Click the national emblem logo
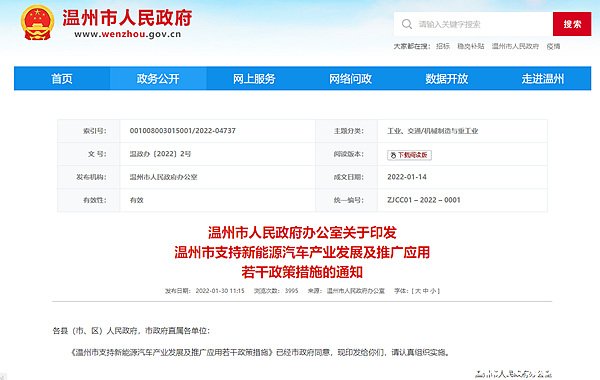The width and height of the screenshot is (600, 380). coord(37,23)
